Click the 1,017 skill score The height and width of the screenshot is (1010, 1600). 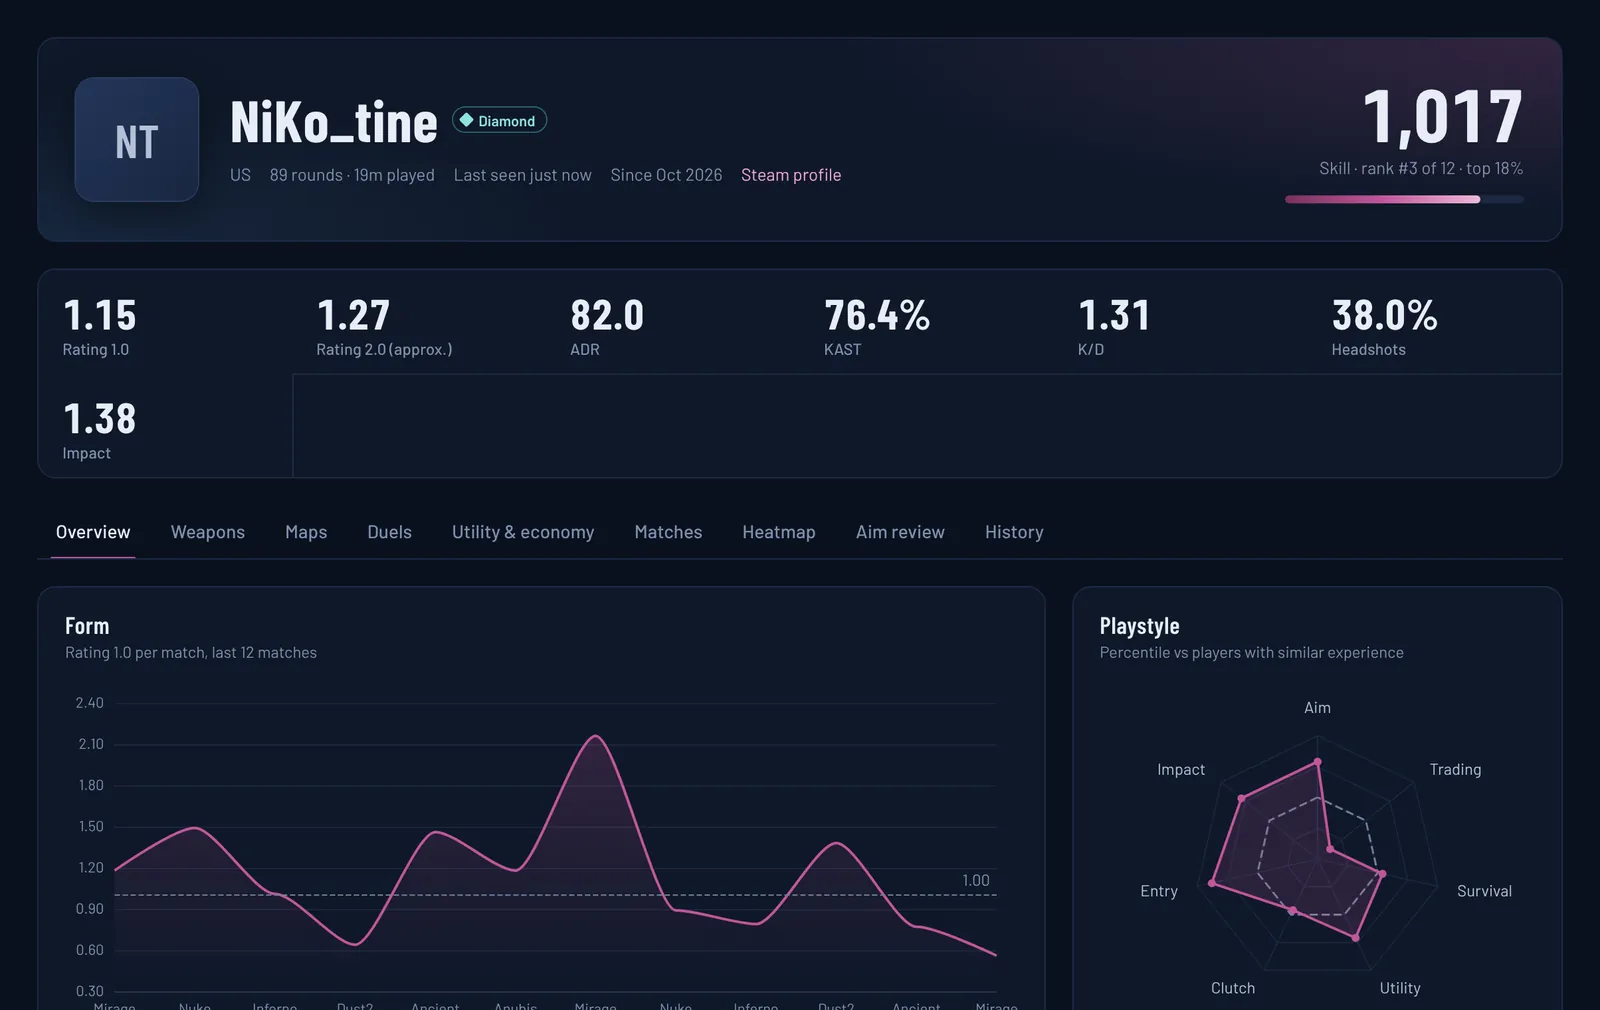click(1442, 117)
